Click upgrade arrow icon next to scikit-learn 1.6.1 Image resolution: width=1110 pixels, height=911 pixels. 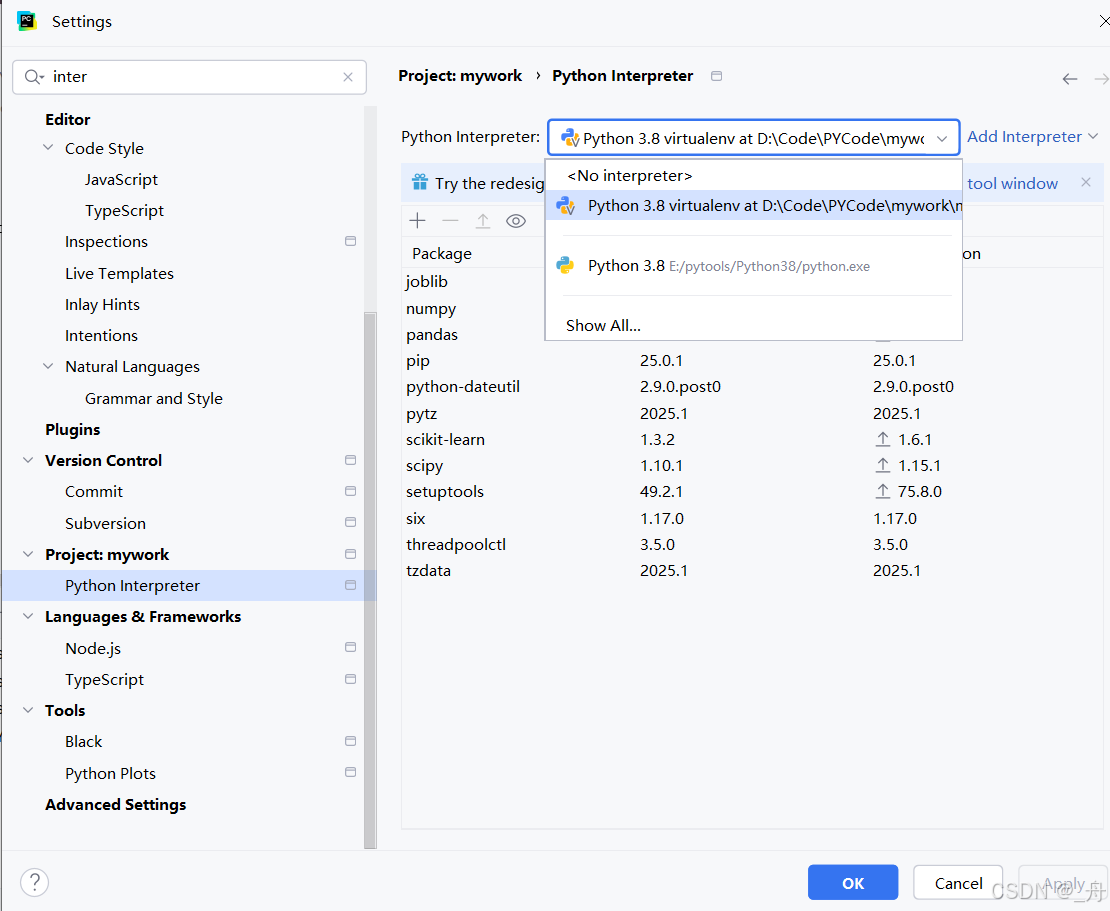pyautogui.click(x=883, y=439)
